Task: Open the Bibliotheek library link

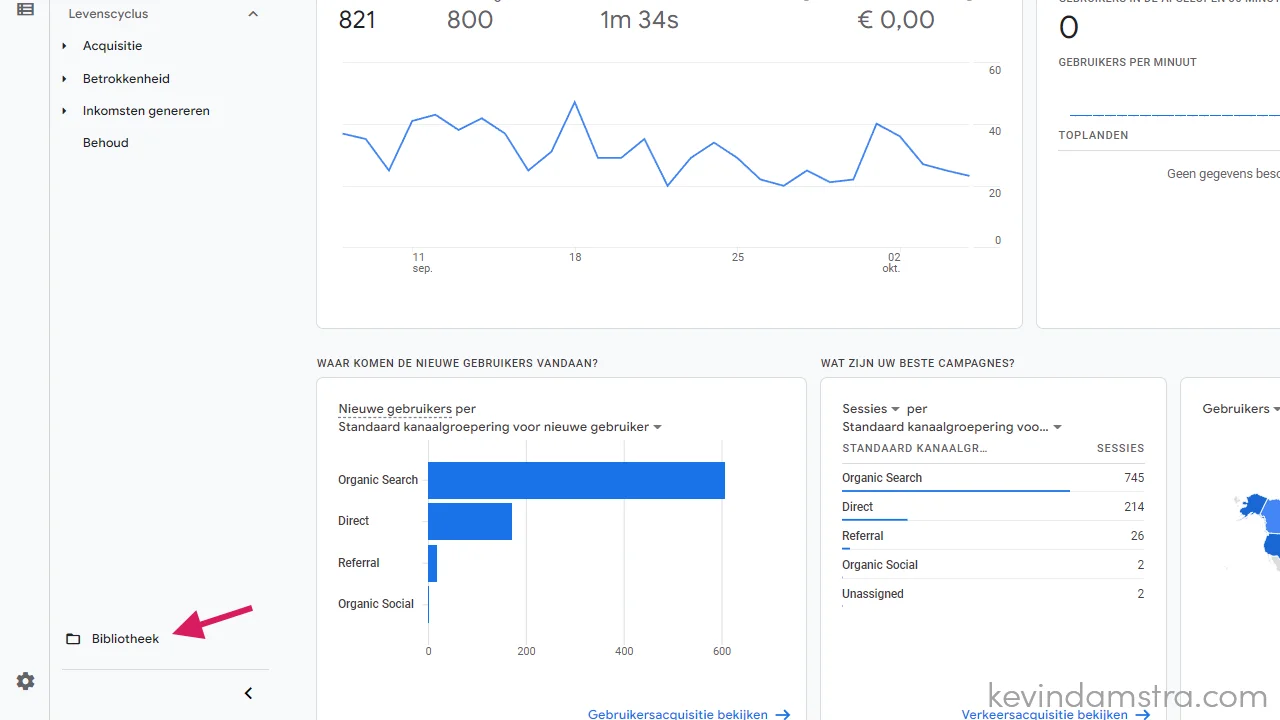Action: point(125,639)
